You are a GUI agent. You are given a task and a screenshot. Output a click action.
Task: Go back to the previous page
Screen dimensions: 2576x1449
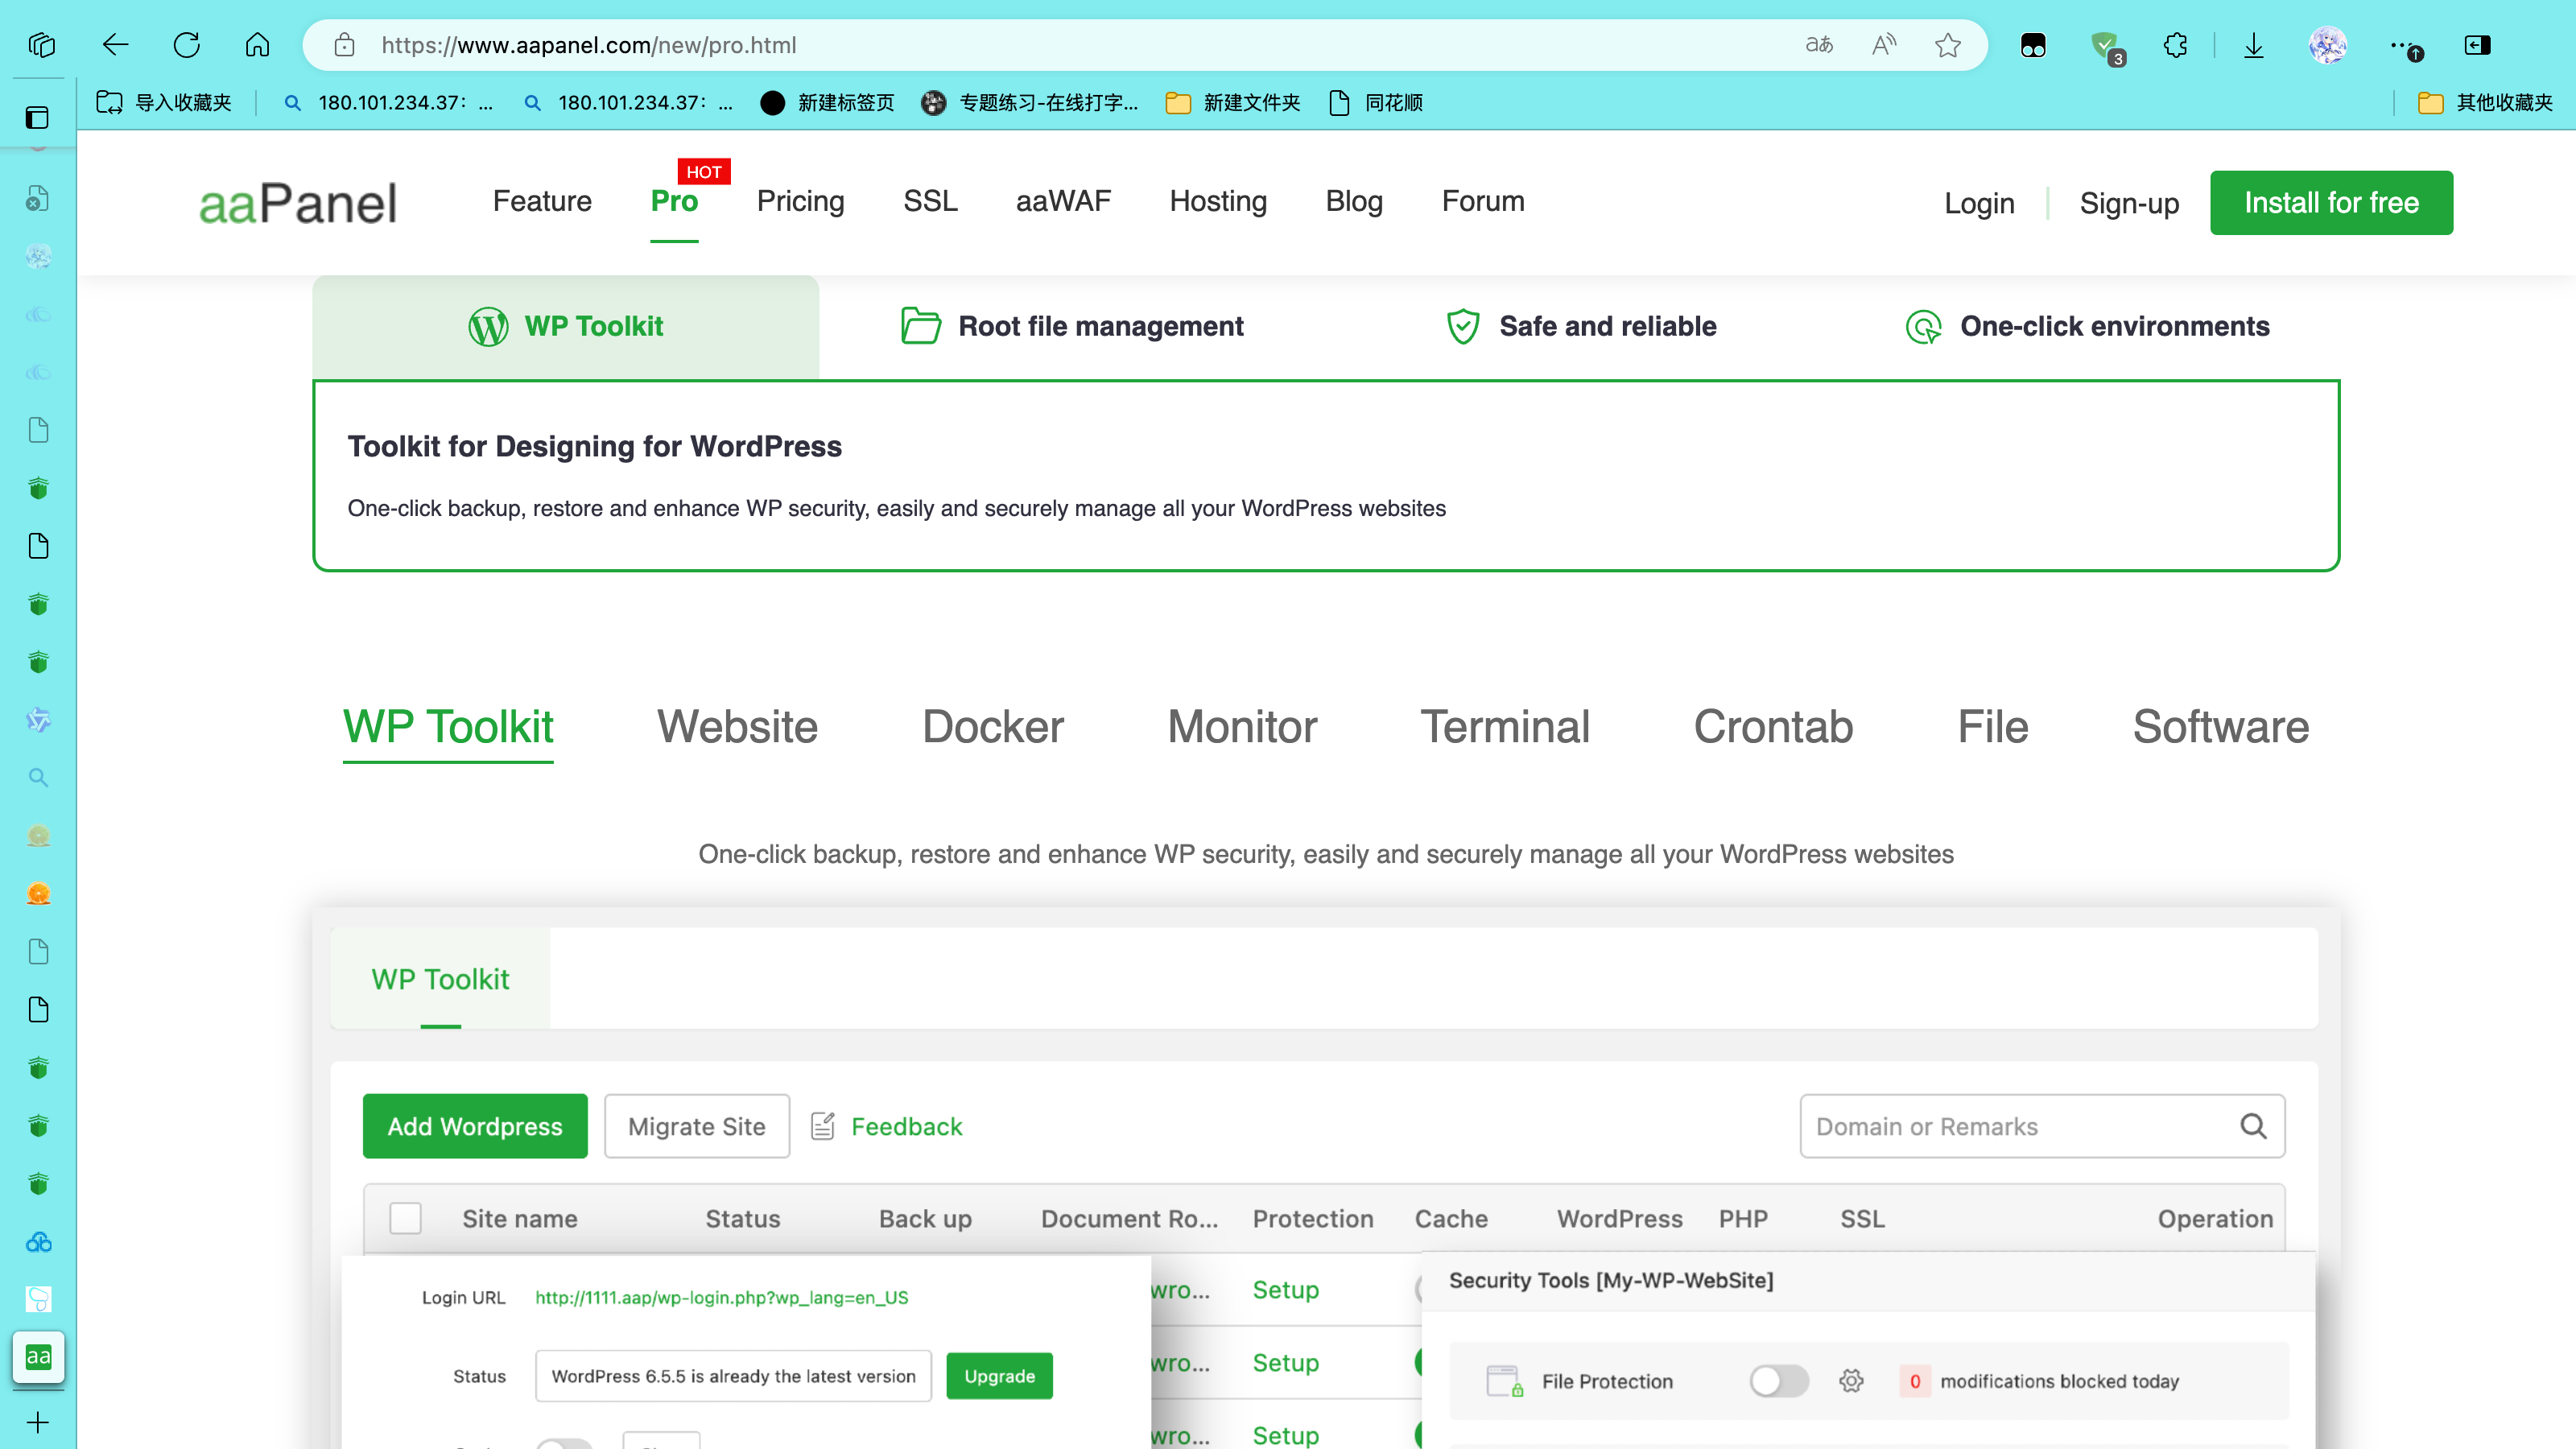[115, 45]
